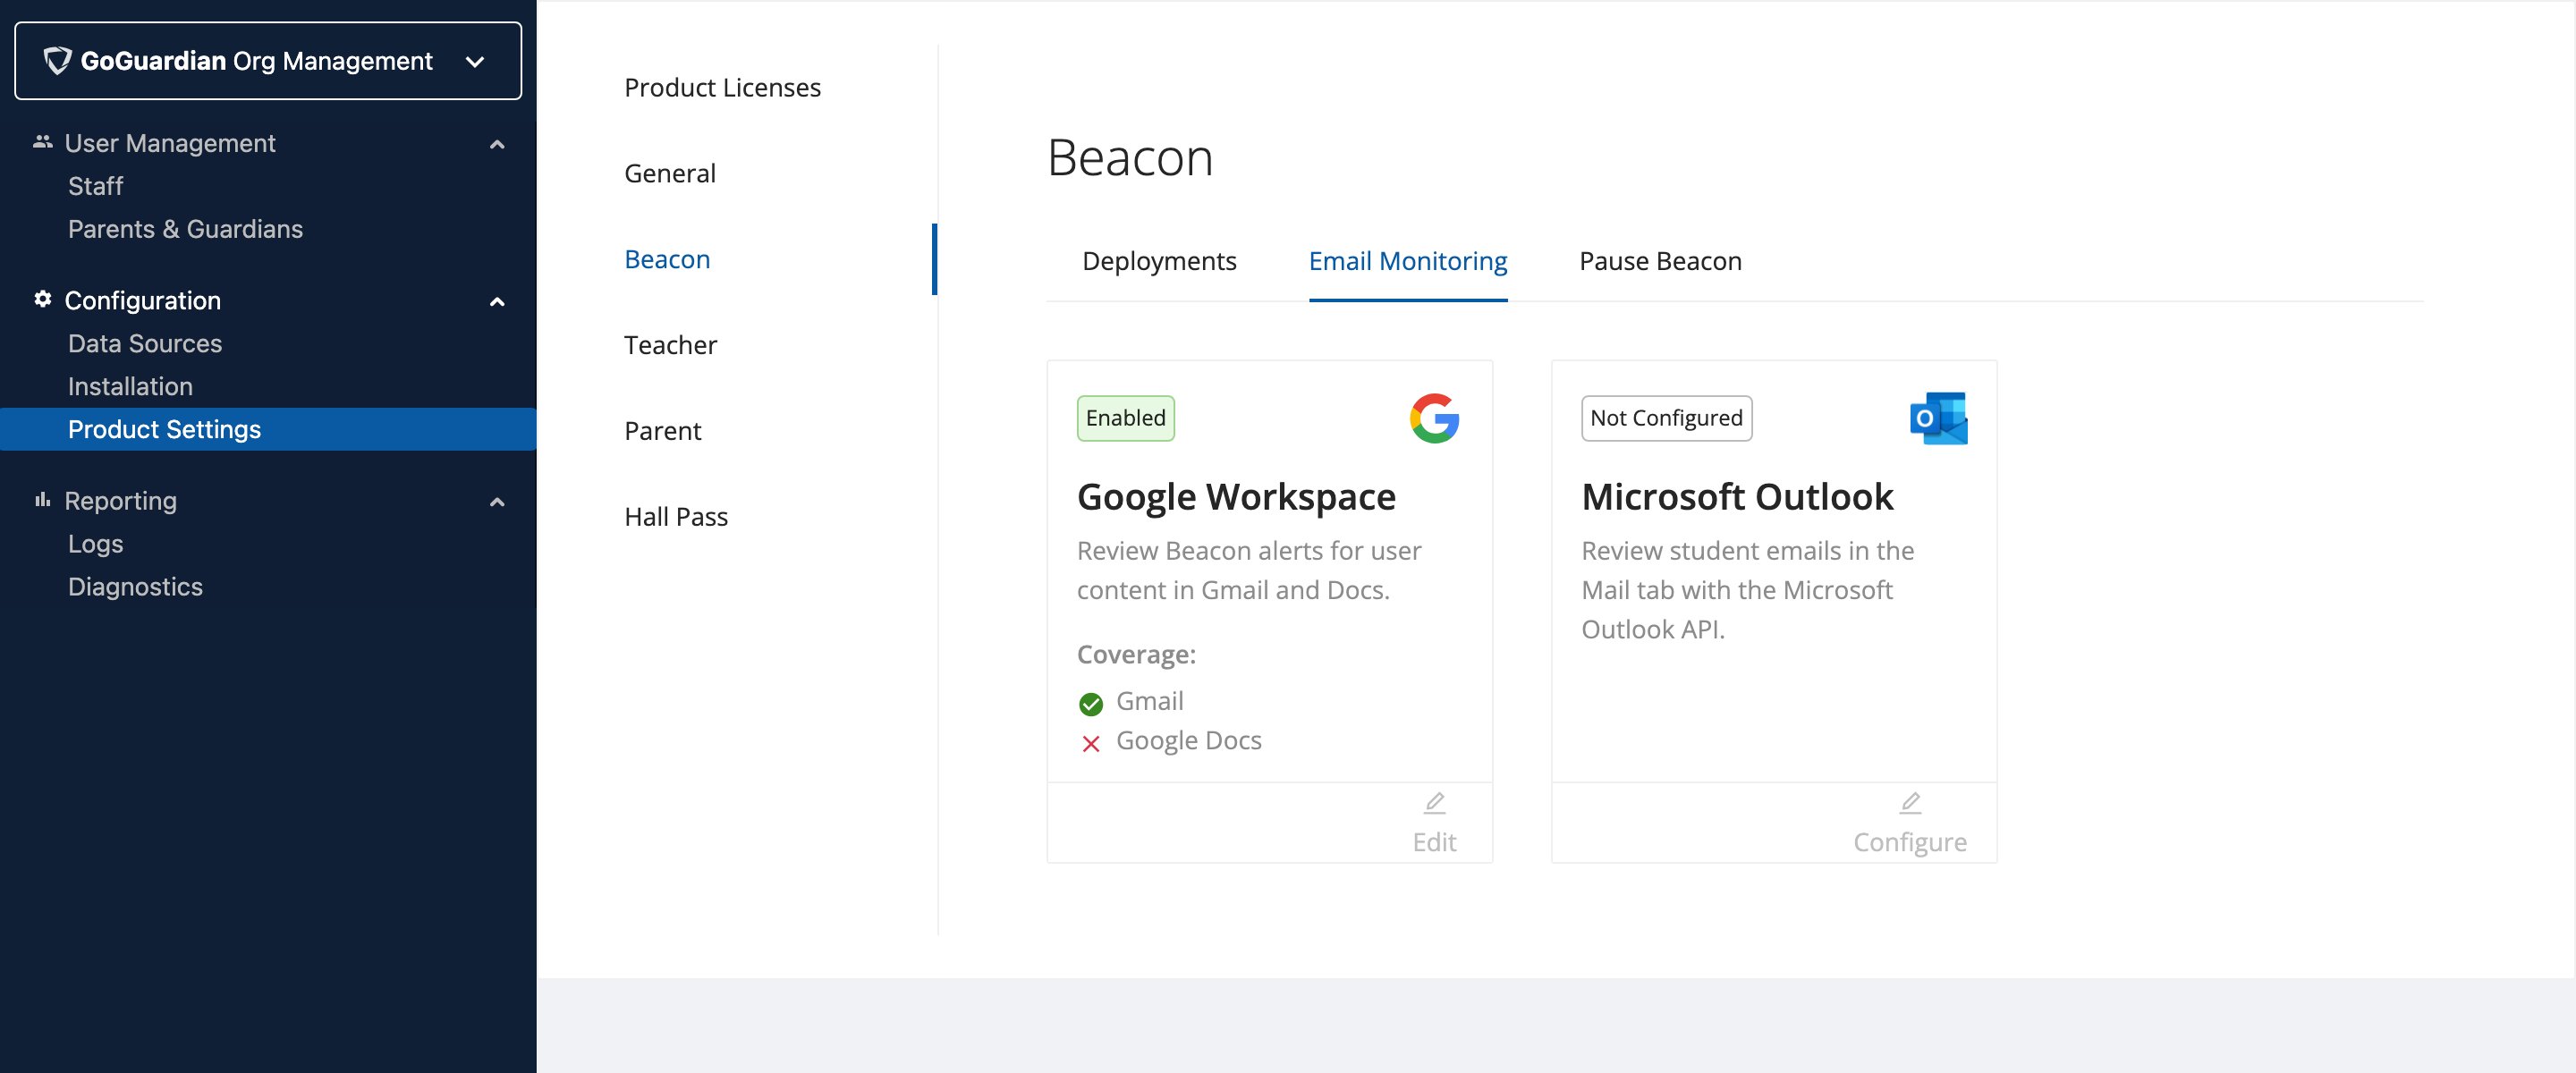The image size is (2576, 1073).
Task: Click the Microsoft Outlook logo icon
Action: [x=1938, y=418]
